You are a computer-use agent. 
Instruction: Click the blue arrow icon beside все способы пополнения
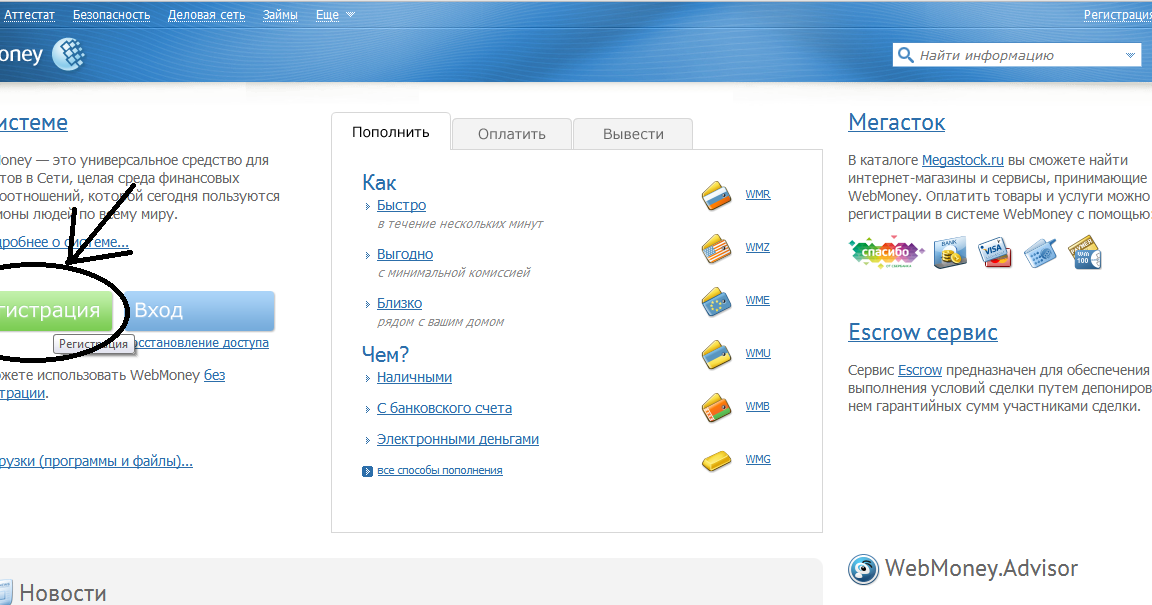tap(367, 471)
